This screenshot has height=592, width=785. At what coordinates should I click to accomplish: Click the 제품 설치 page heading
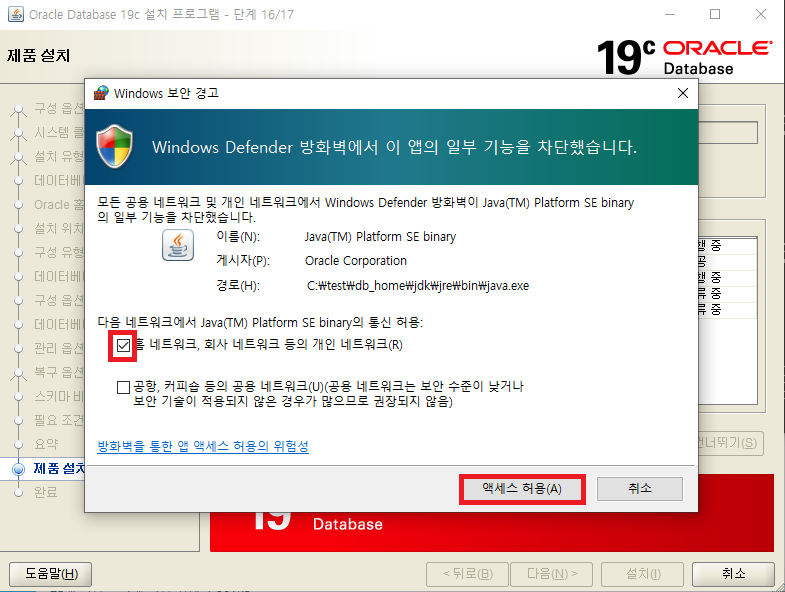point(39,55)
